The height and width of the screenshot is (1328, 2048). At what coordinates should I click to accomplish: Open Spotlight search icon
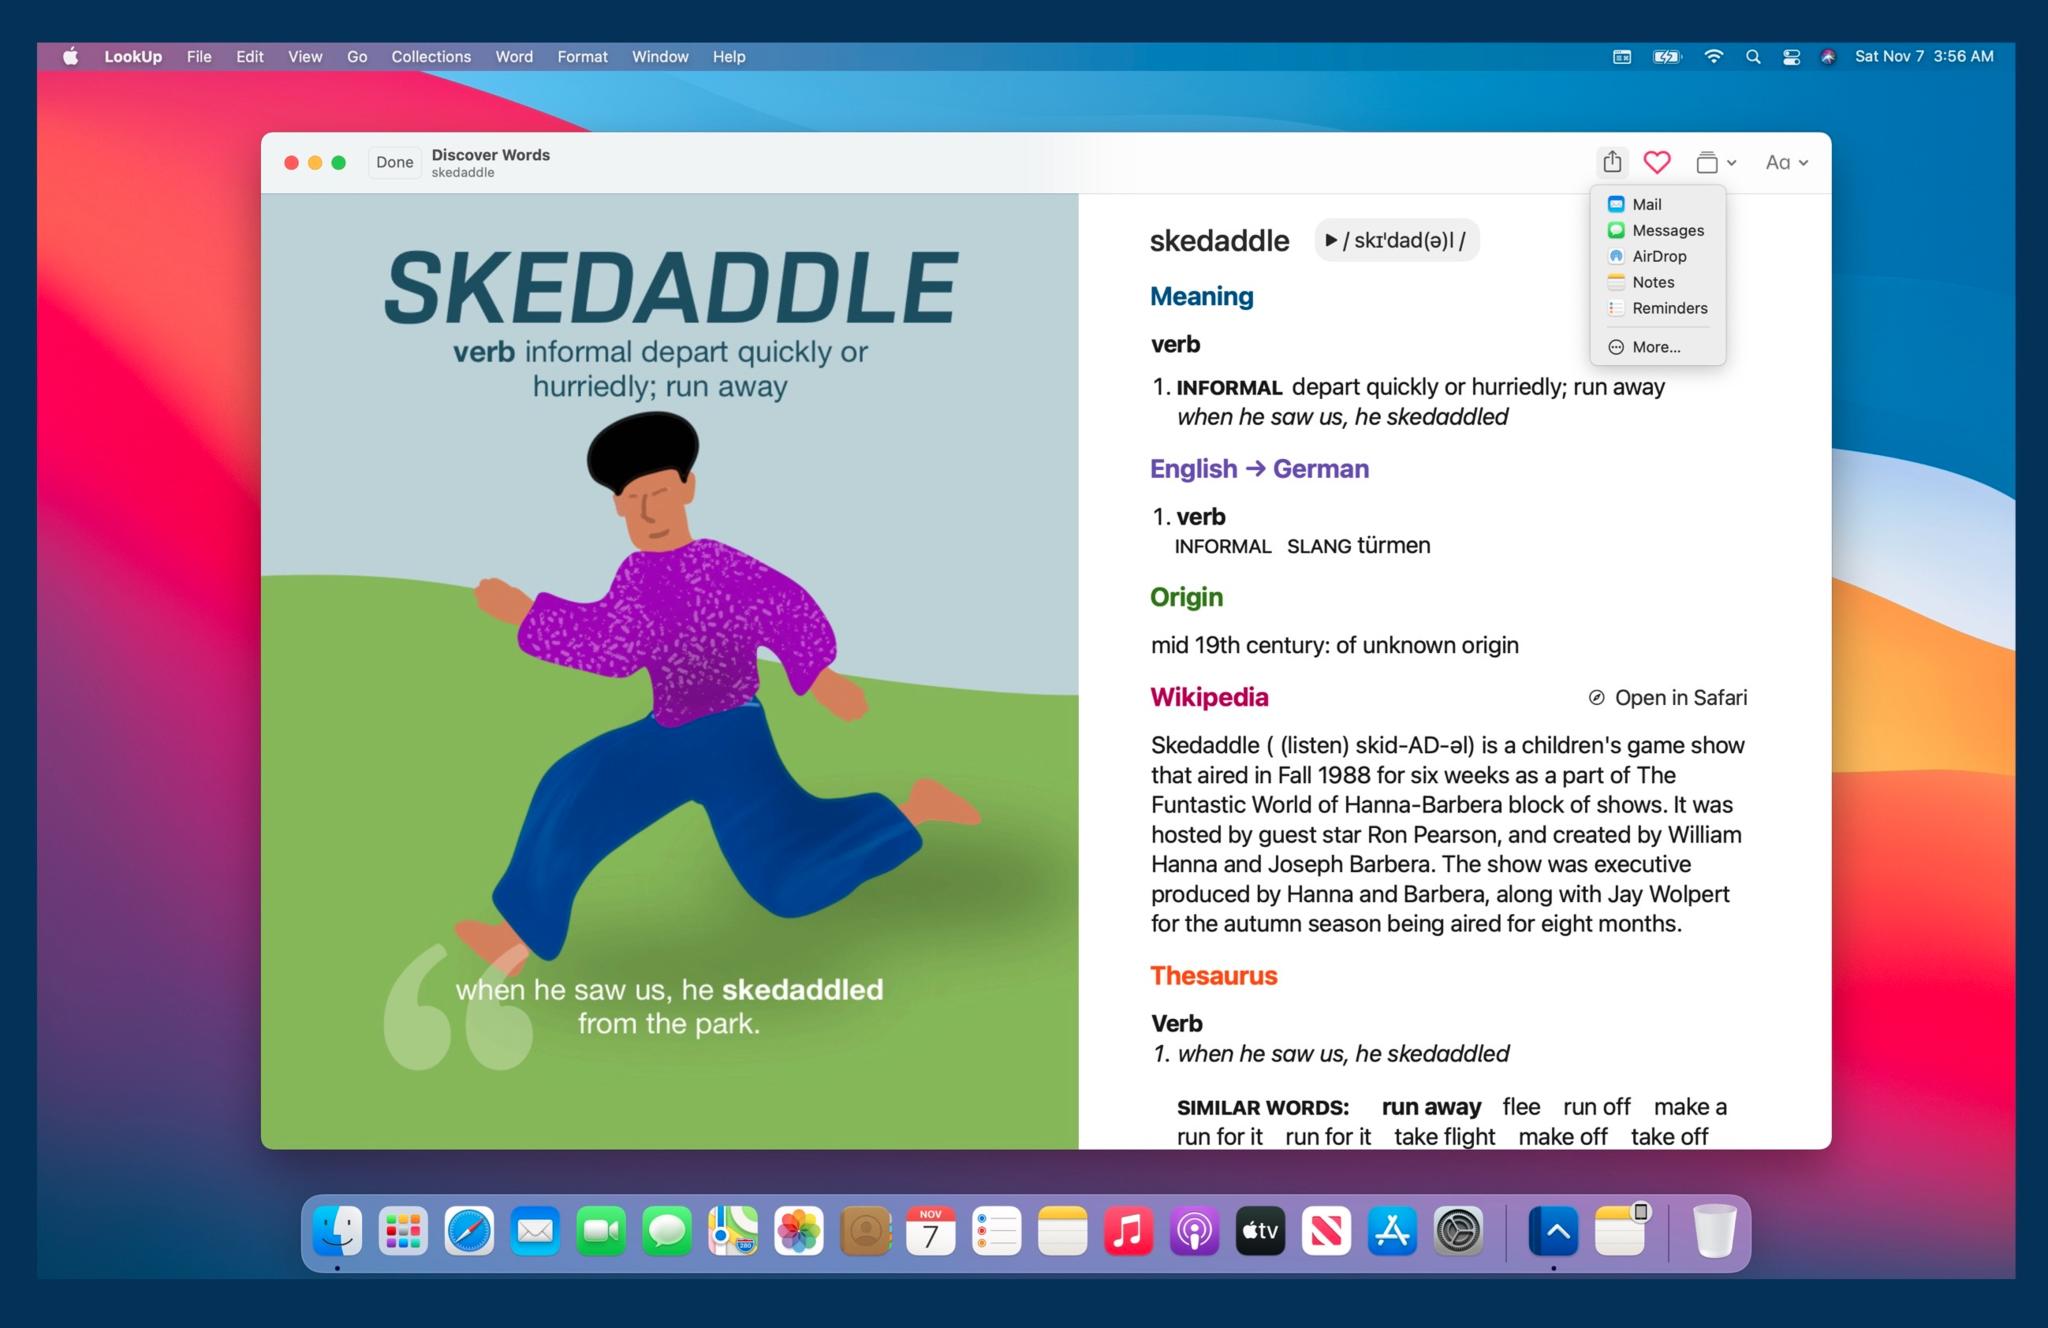[1753, 57]
